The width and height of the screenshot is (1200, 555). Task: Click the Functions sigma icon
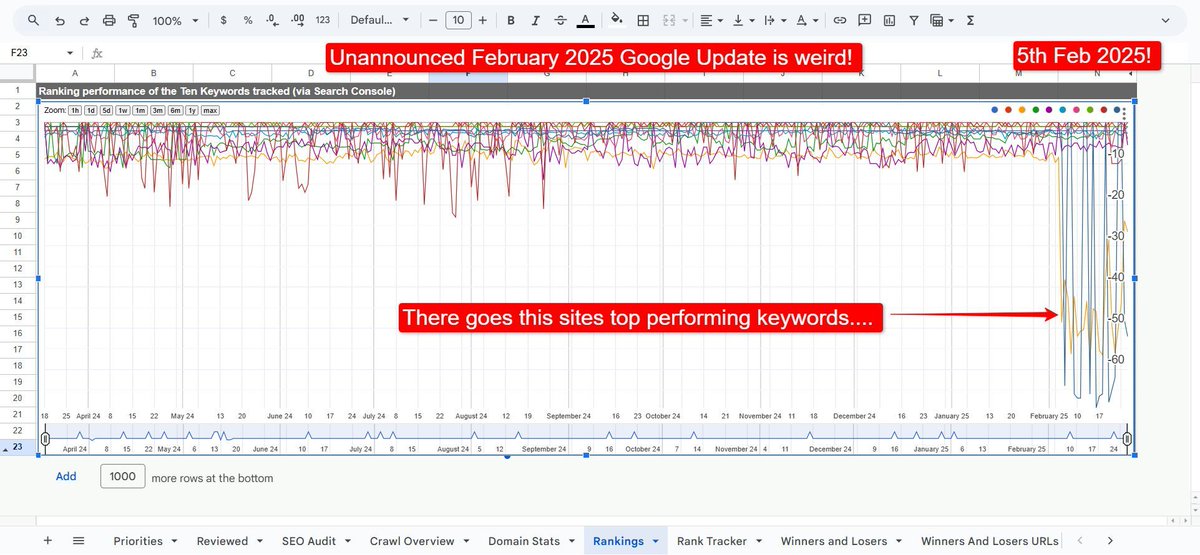pyautogui.click(x=970, y=20)
